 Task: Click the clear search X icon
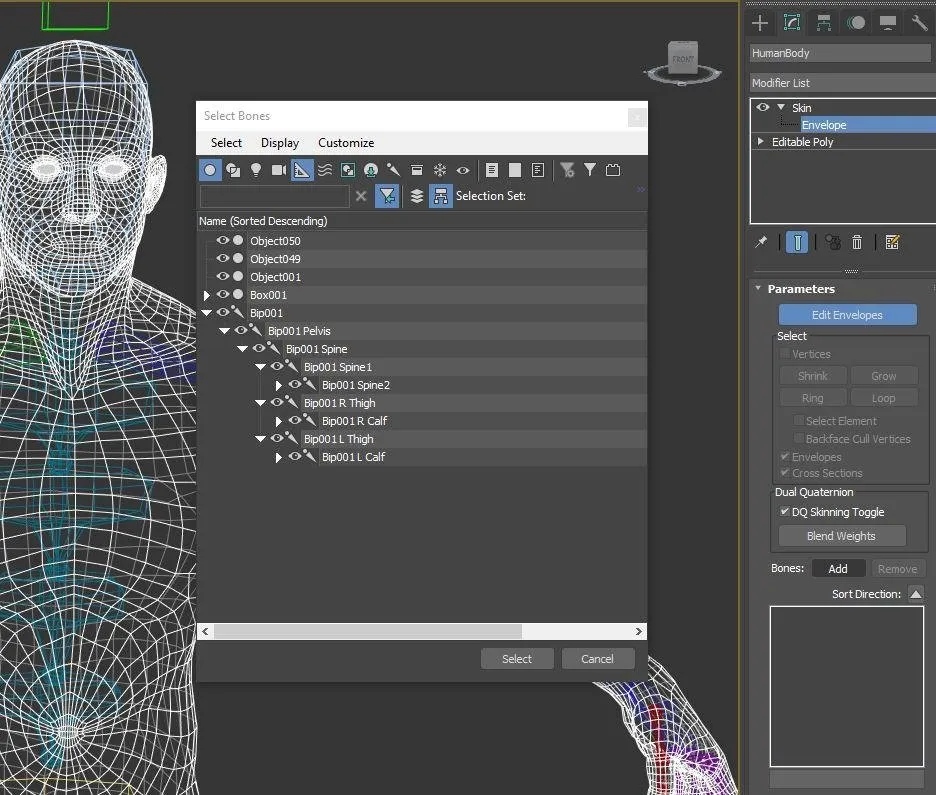[x=361, y=196]
